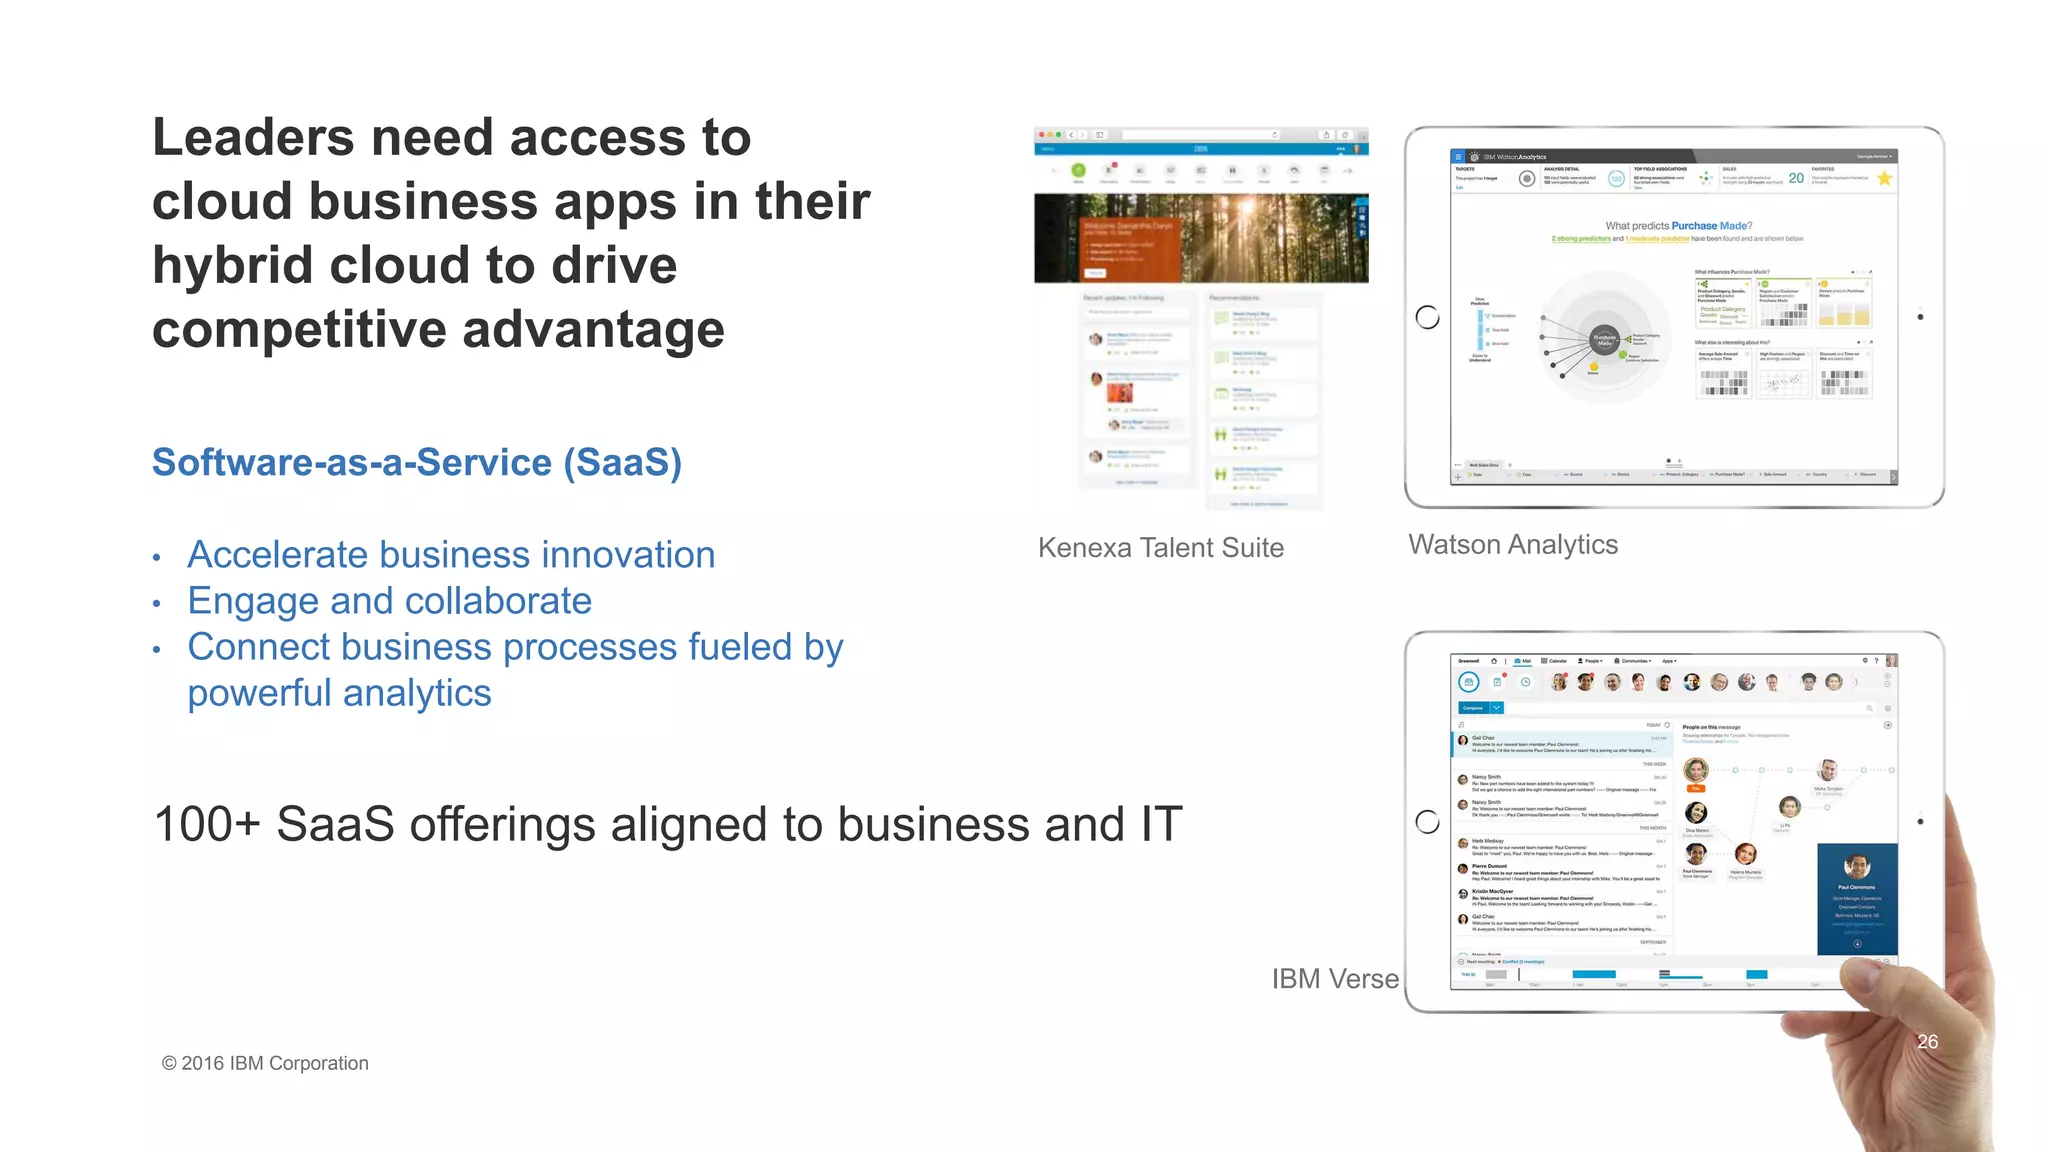Click the Safari back button in Kenexa window
Screen dimensions: 2048x1152
pos(1071,135)
